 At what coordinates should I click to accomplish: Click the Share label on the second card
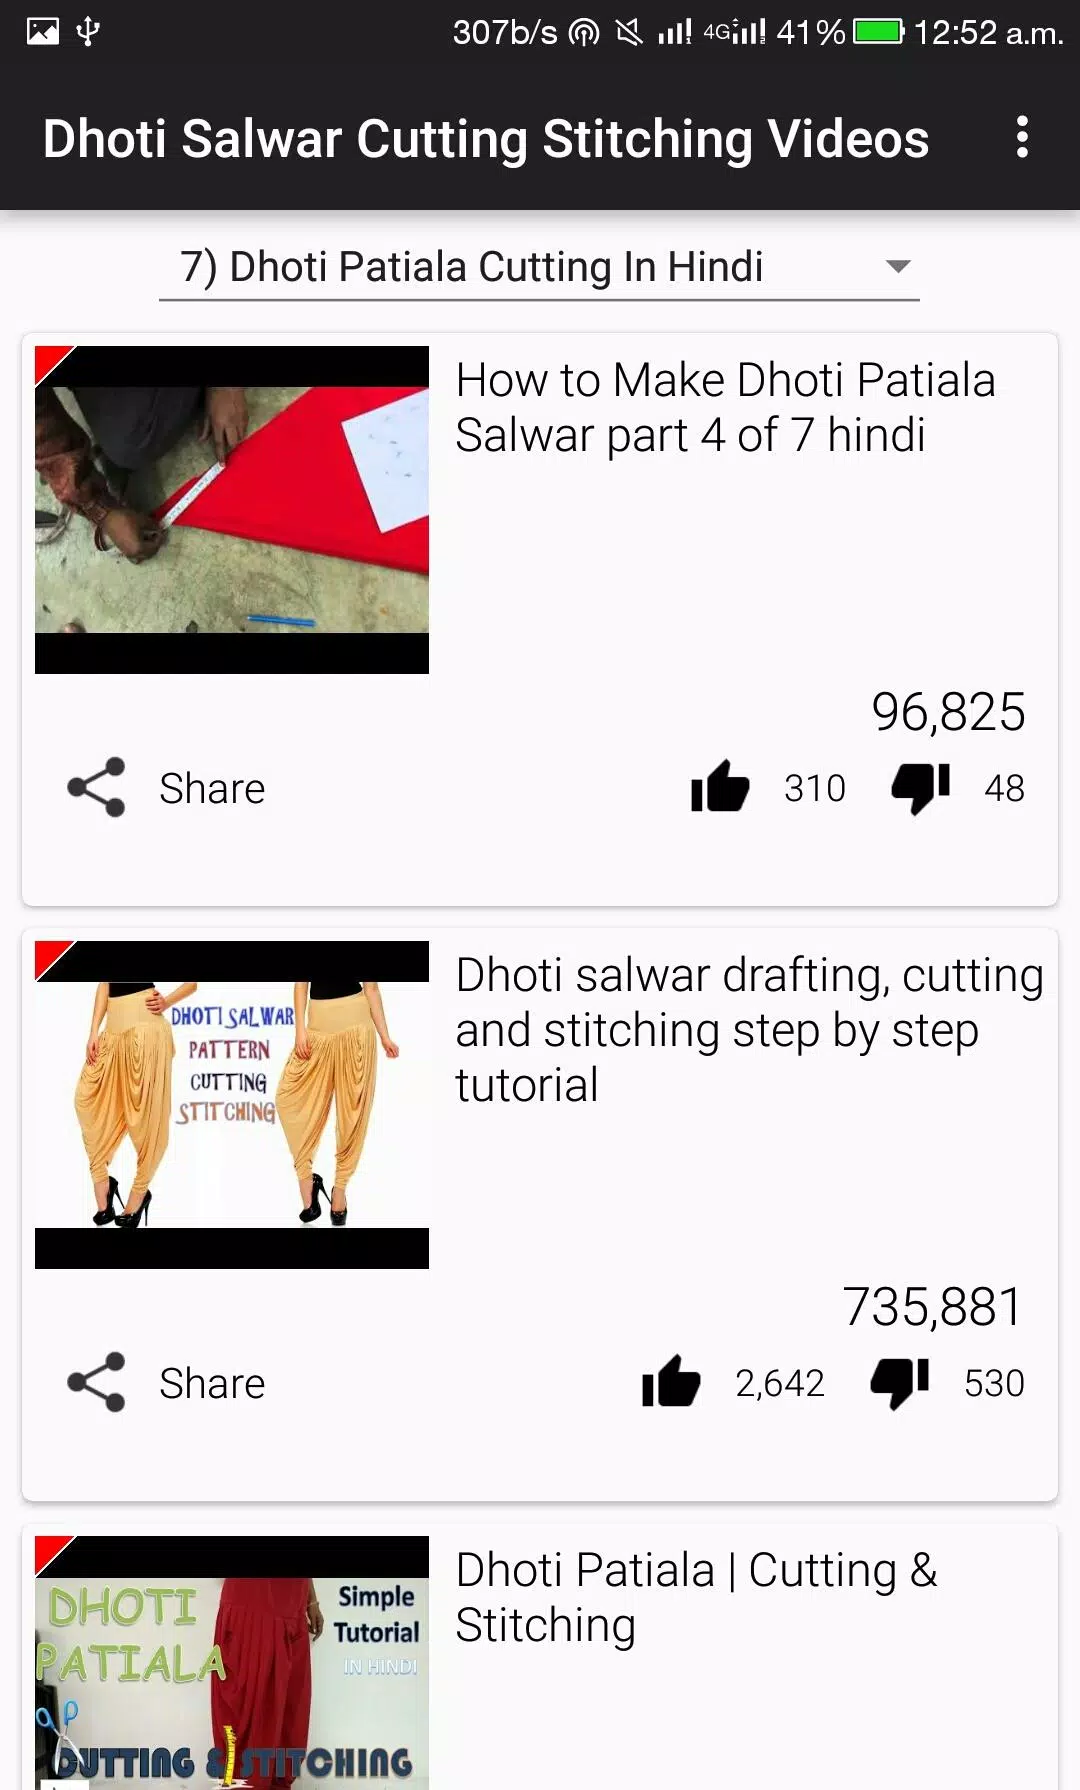[212, 1383]
